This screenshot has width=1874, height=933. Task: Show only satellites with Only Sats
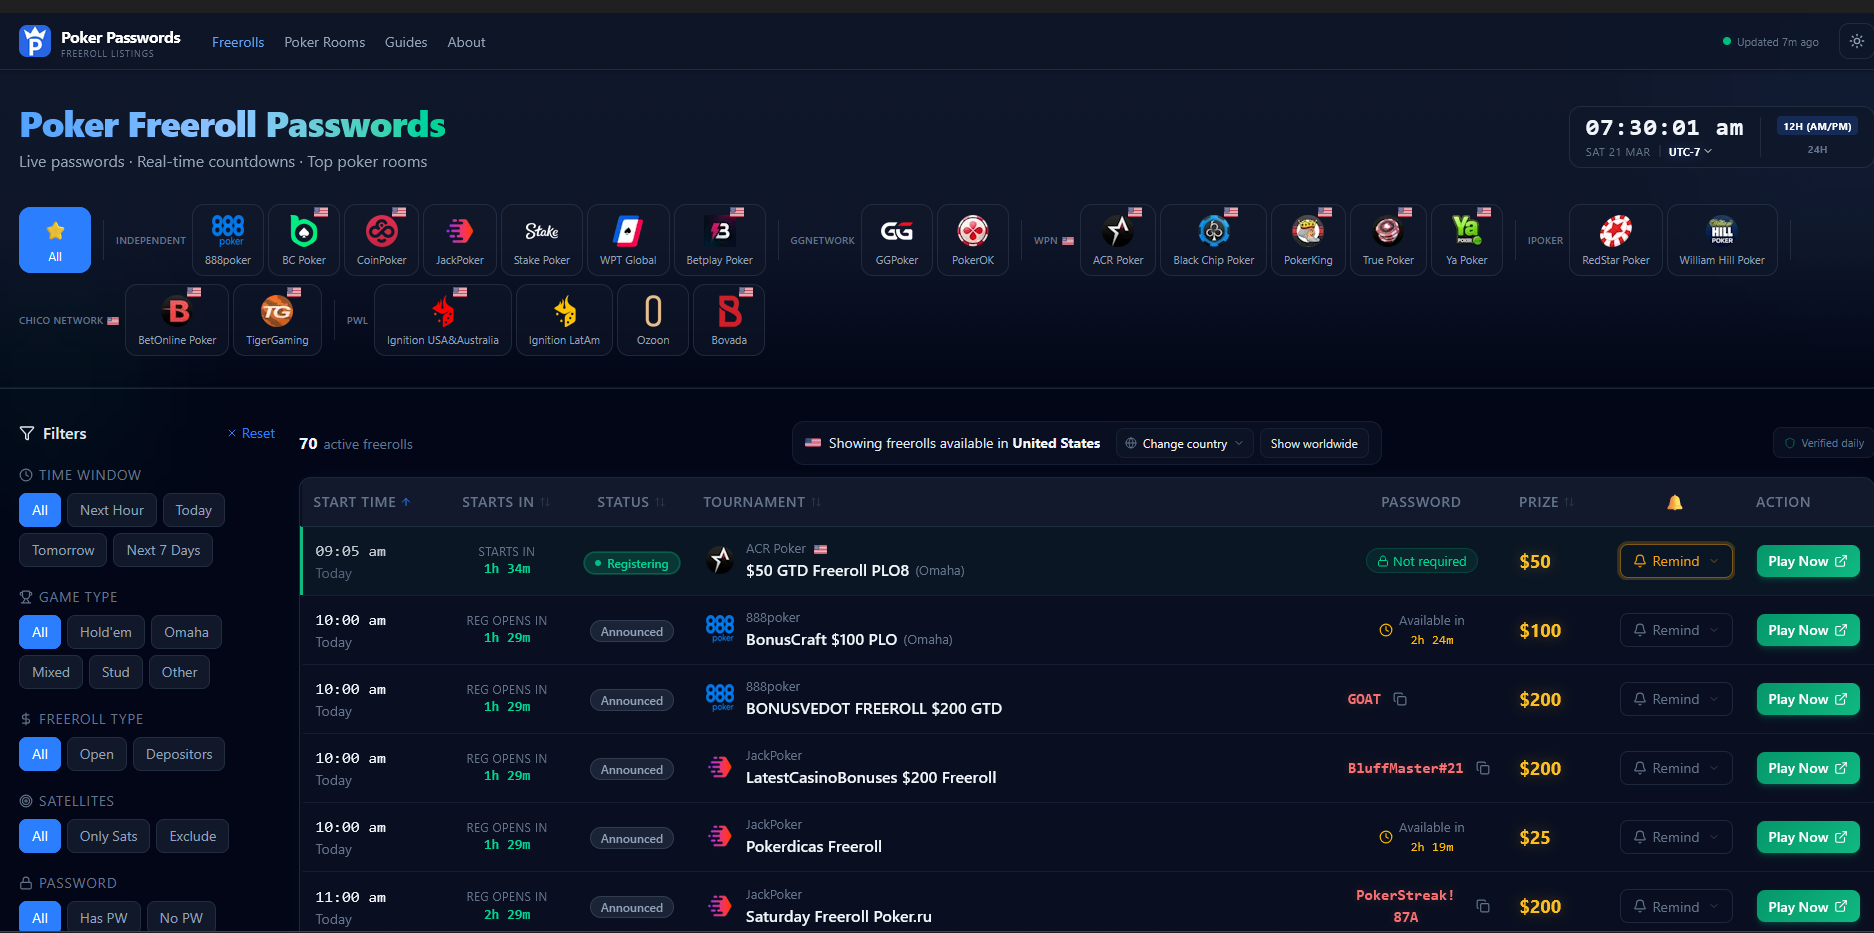click(x=109, y=836)
